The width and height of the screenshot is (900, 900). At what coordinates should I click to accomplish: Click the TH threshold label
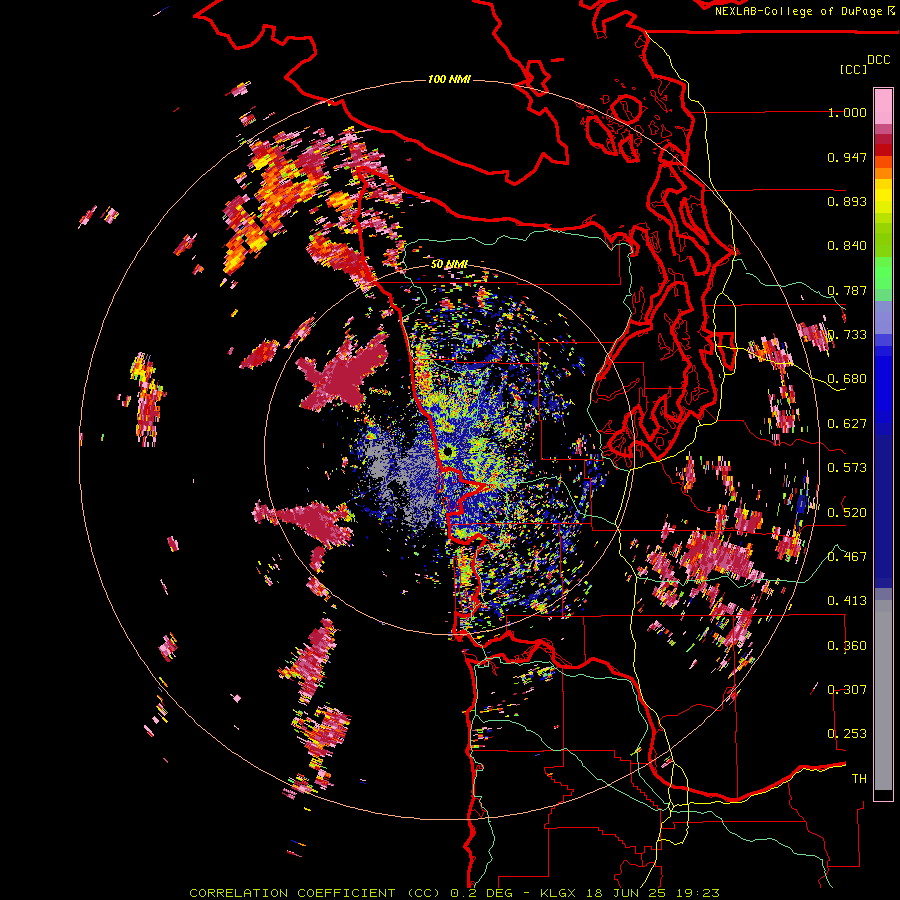[x=859, y=778]
